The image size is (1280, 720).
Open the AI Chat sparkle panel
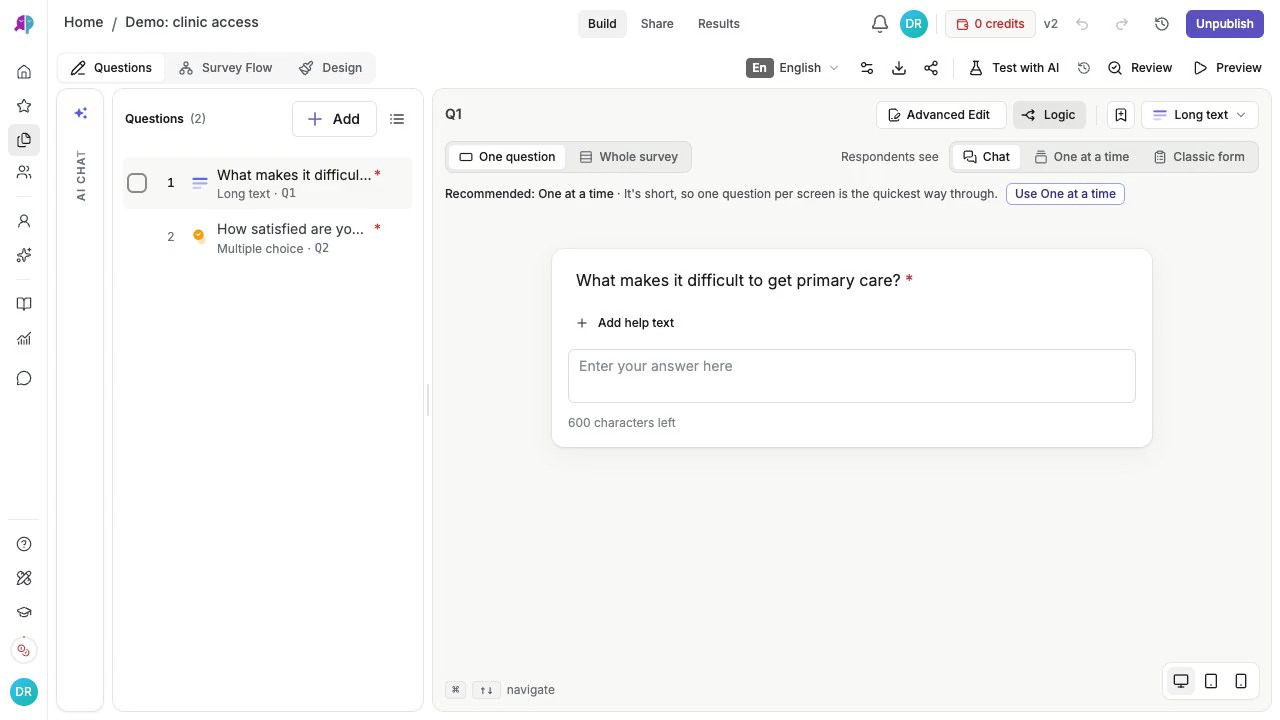81,113
